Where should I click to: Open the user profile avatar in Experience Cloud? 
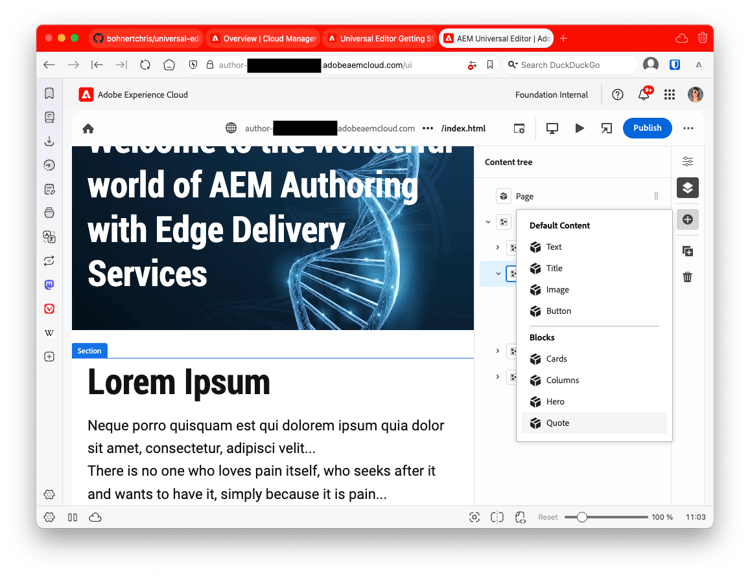[x=695, y=95]
